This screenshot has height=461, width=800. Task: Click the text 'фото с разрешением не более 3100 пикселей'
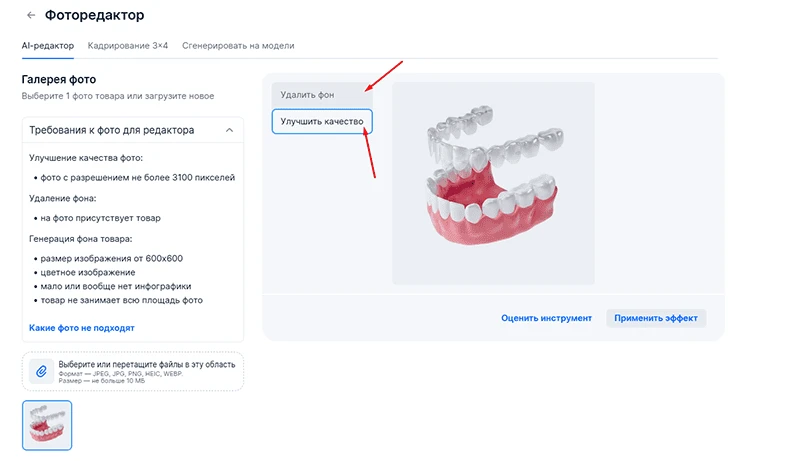pos(138,177)
